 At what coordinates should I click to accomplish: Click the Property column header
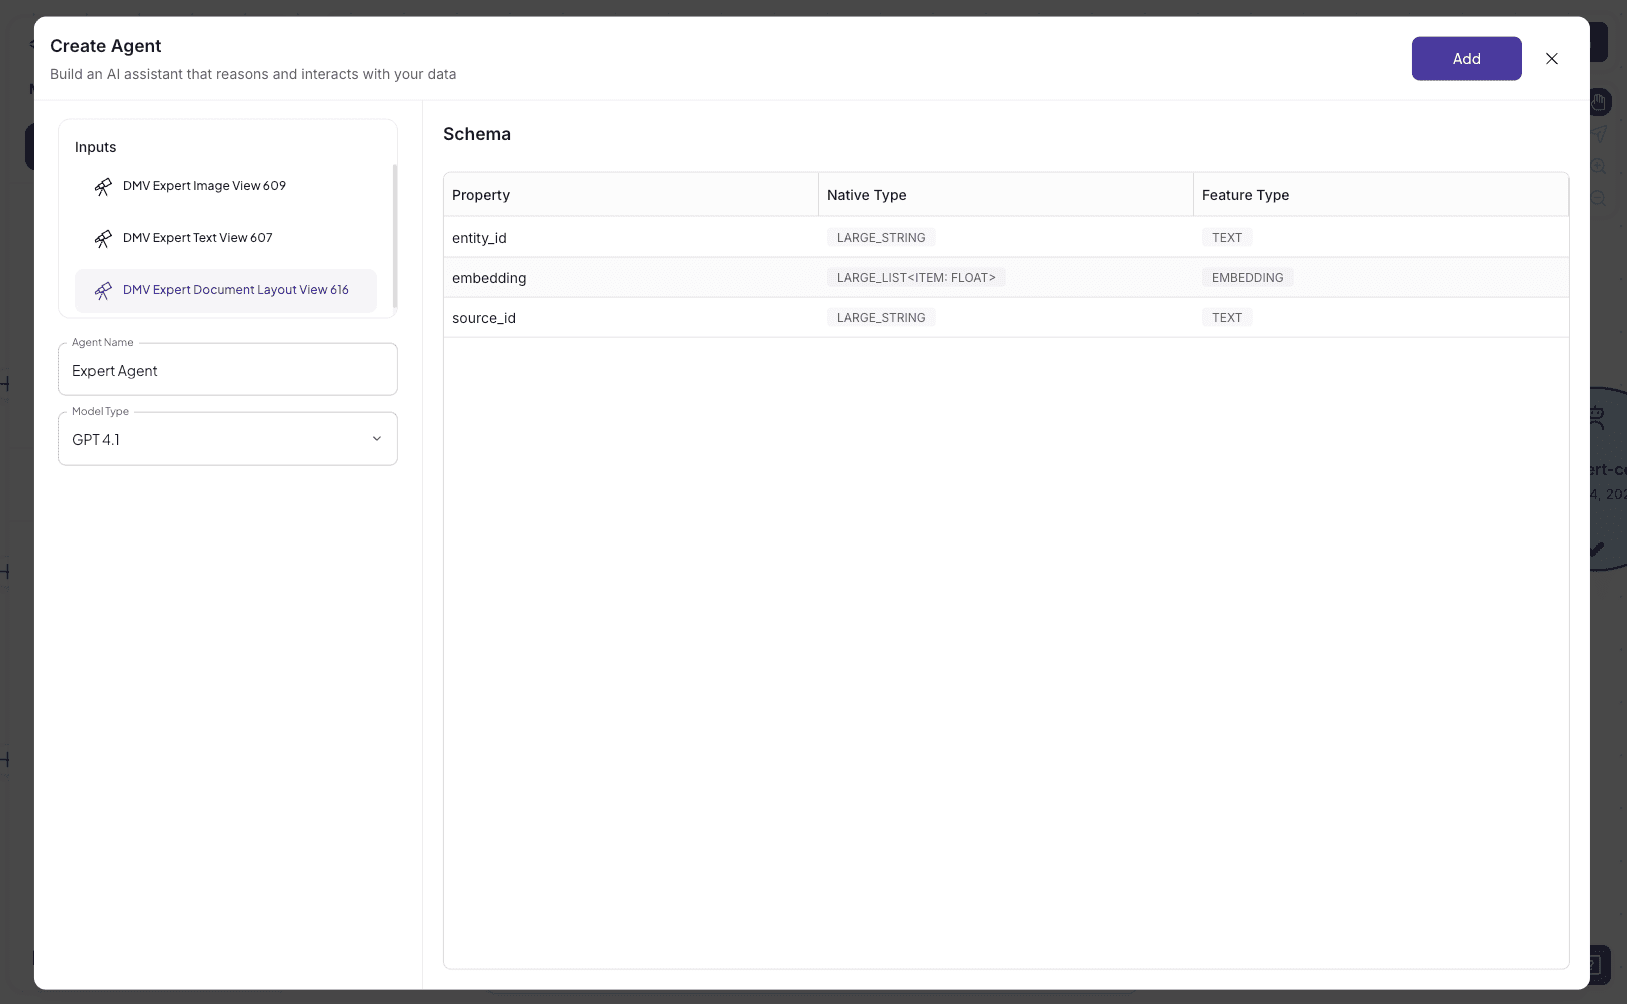pos(631,195)
